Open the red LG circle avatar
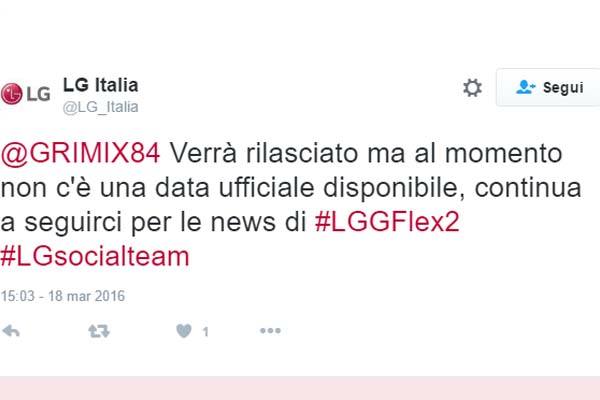The width and height of the screenshot is (600, 400). (11, 94)
